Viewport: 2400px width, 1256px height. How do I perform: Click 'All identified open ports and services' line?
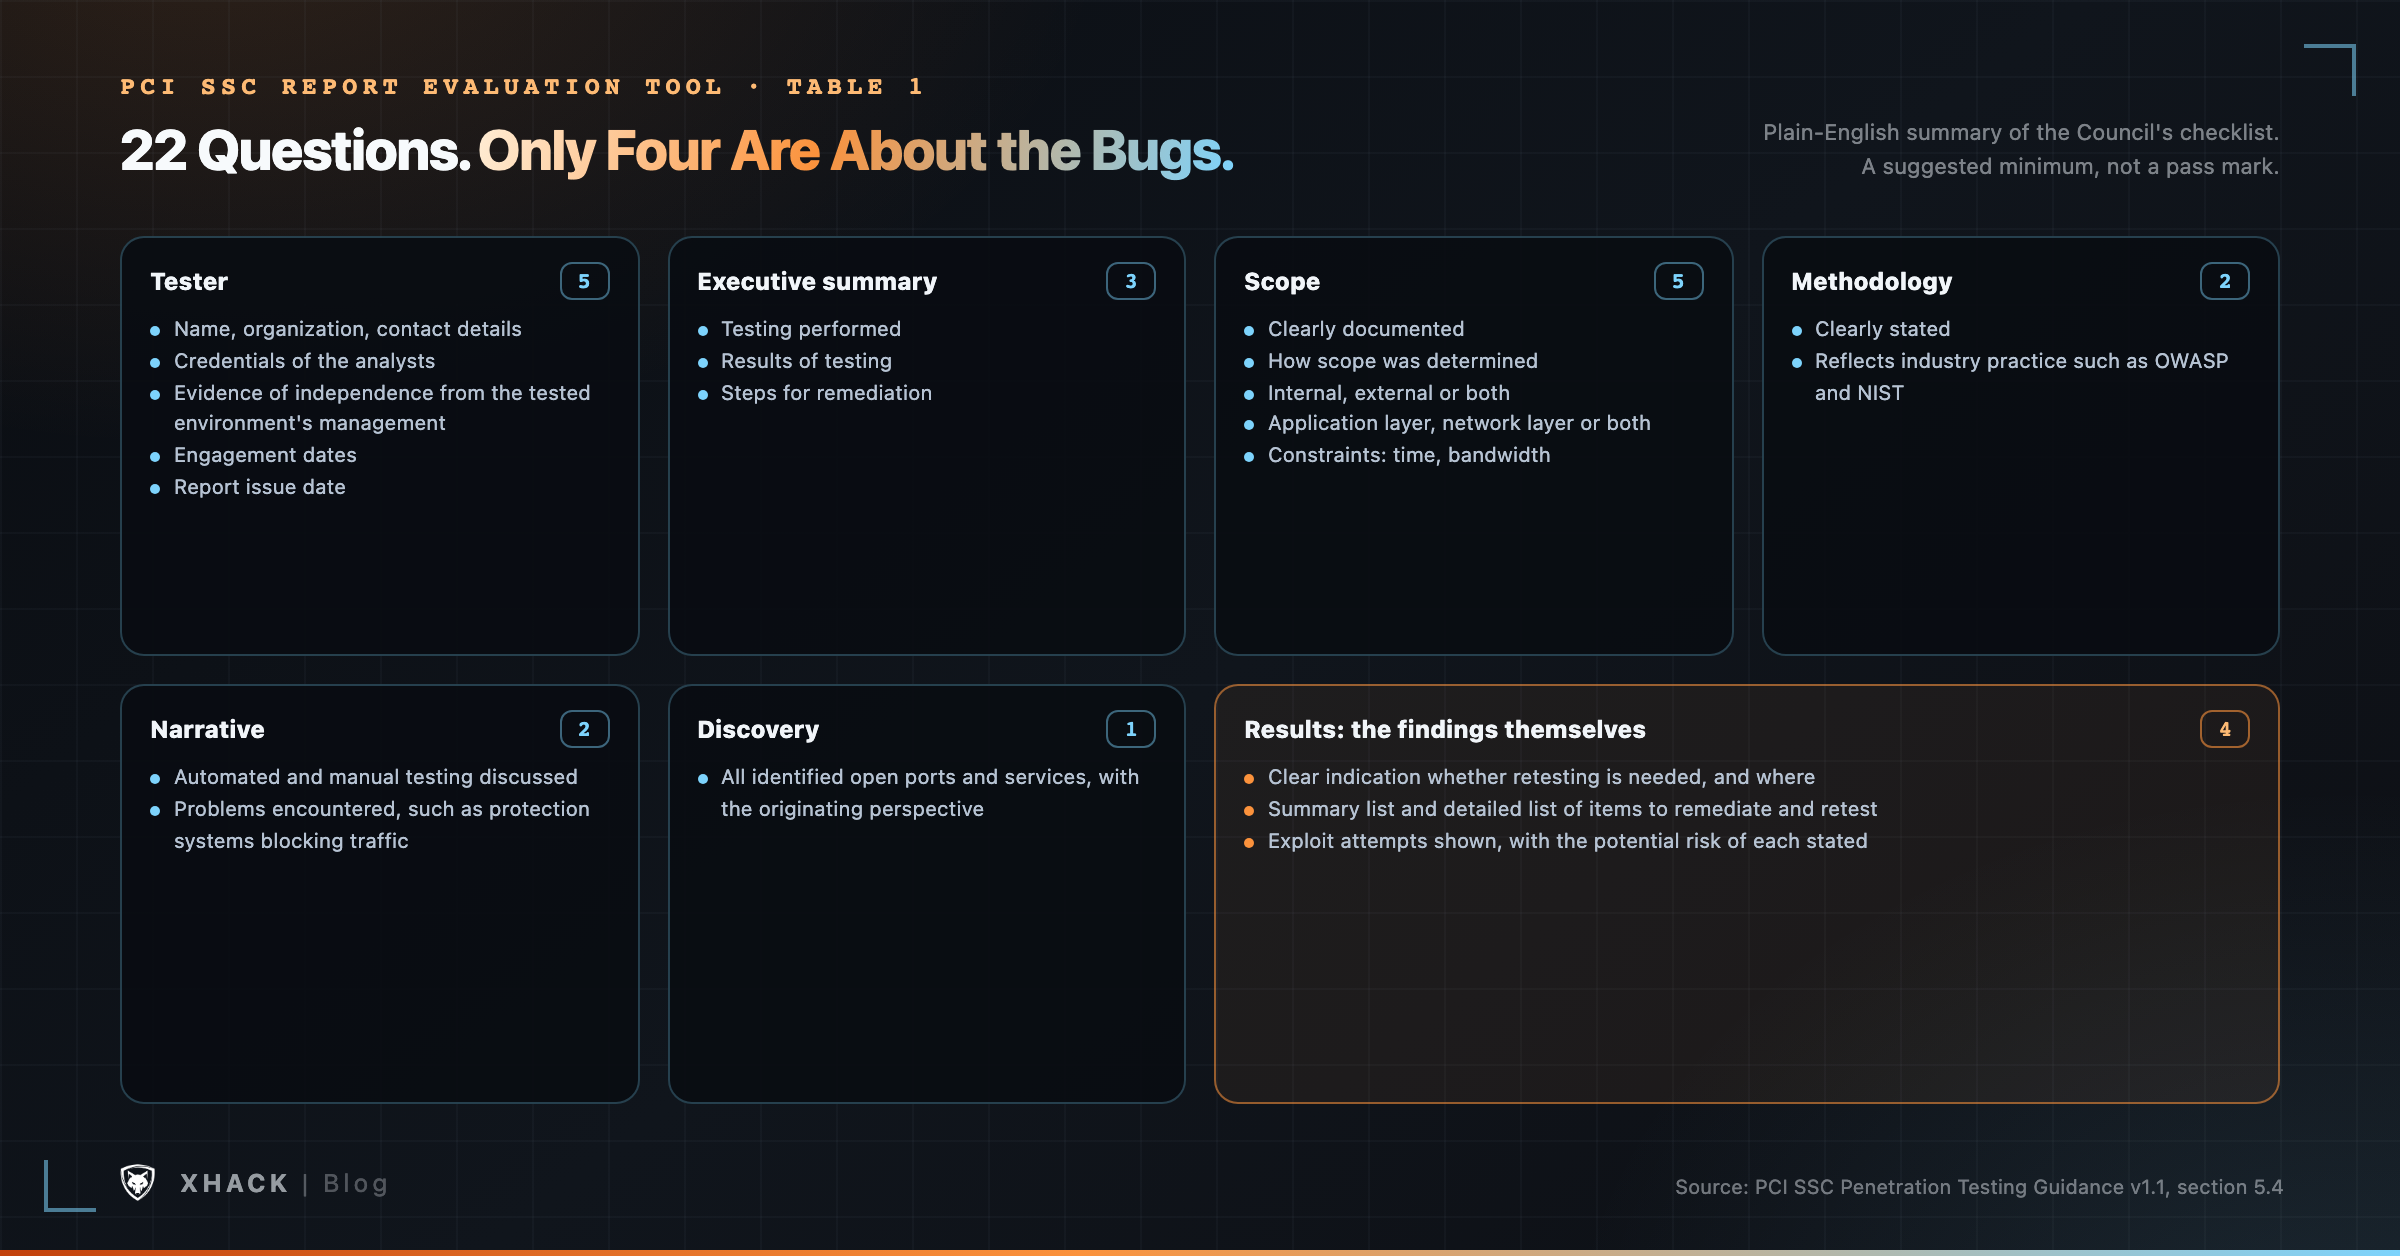point(930,777)
